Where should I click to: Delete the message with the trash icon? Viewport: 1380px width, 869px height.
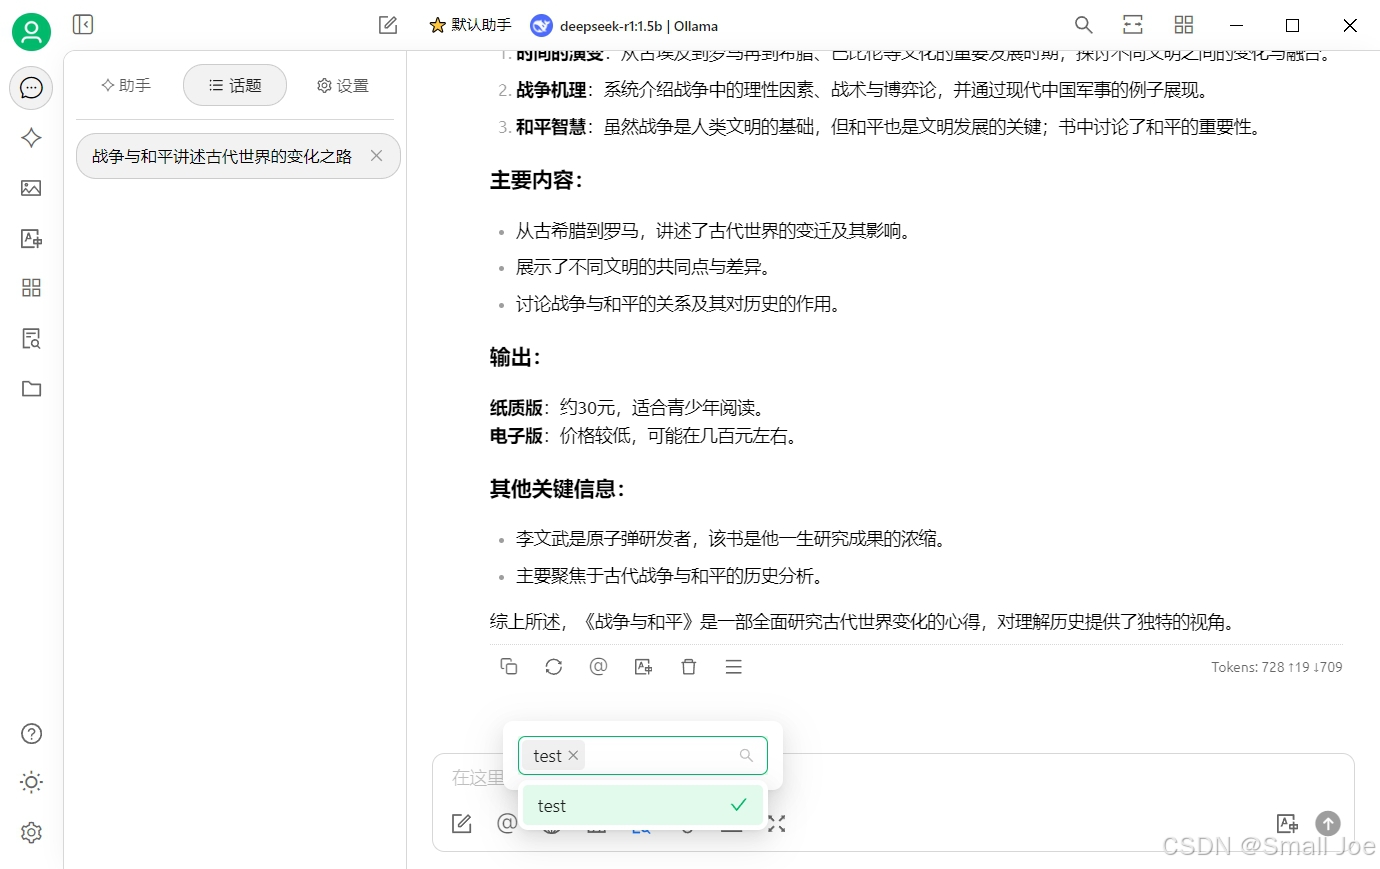(x=689, y=666)
